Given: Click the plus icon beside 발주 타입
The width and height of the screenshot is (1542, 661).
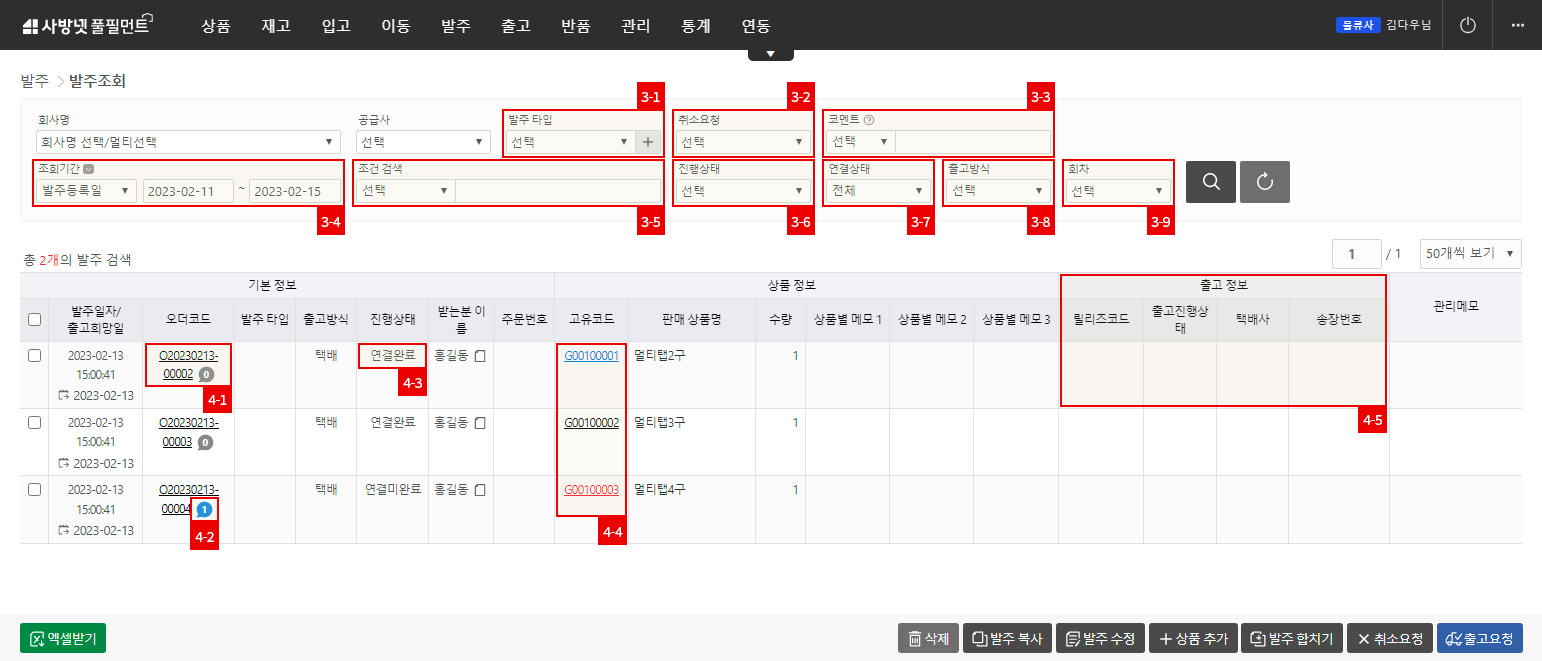Looking at the screenshot, I should click(648, 142).
